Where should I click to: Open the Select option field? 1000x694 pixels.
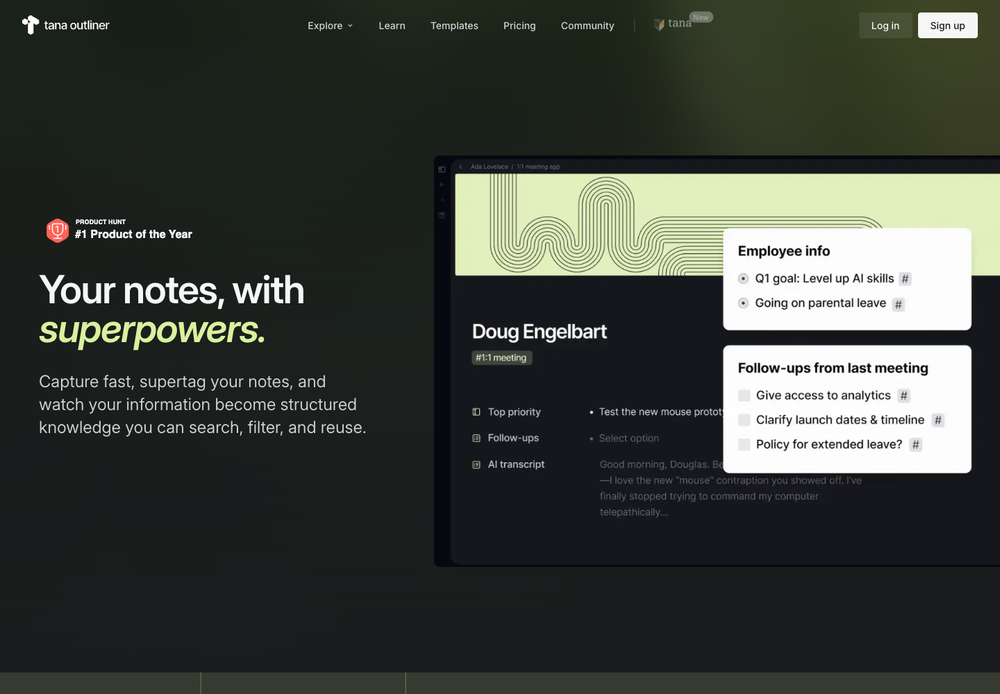(629, 438)
